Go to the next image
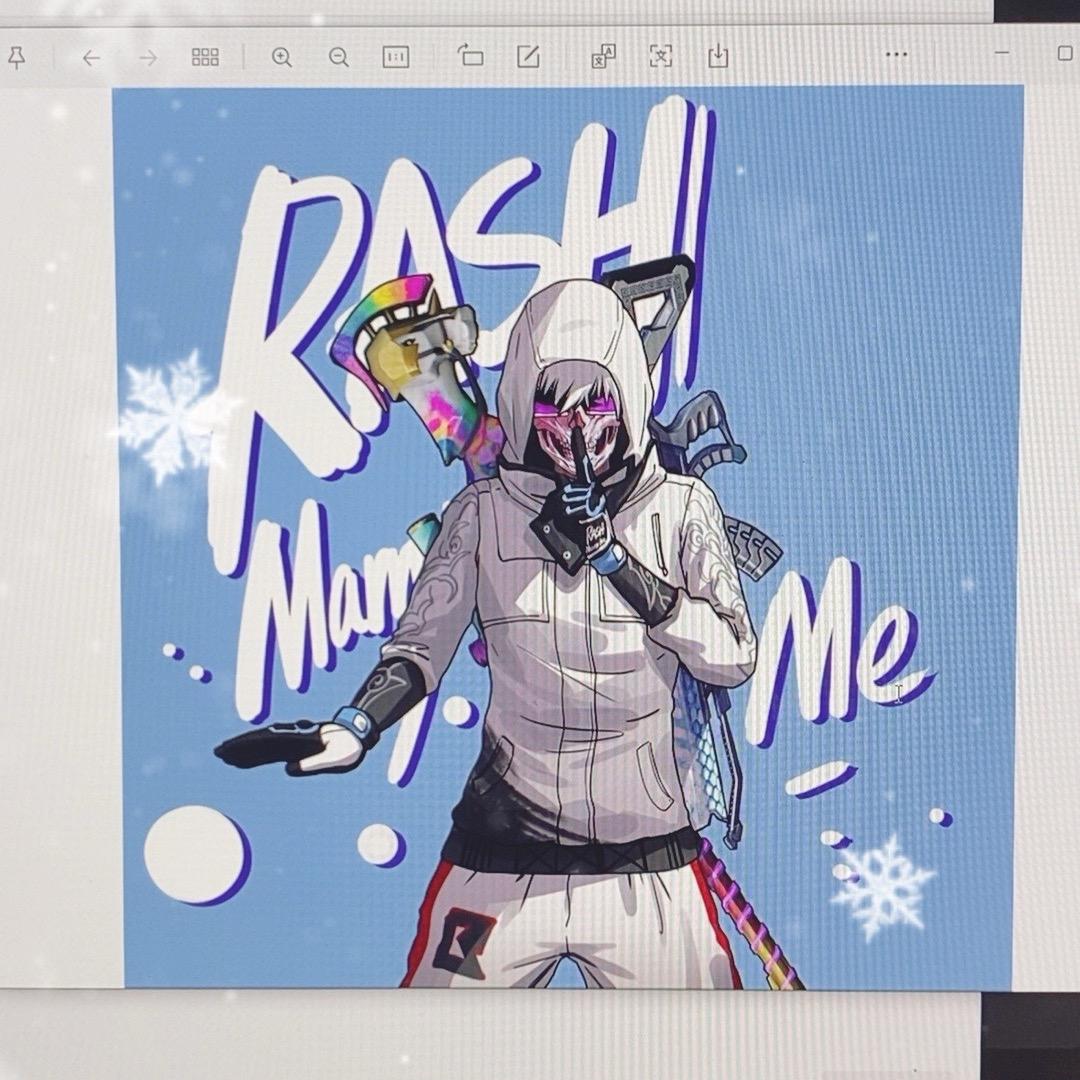Image resolution: width=1080 pixels, height=1080 pixels. (148, 58)
